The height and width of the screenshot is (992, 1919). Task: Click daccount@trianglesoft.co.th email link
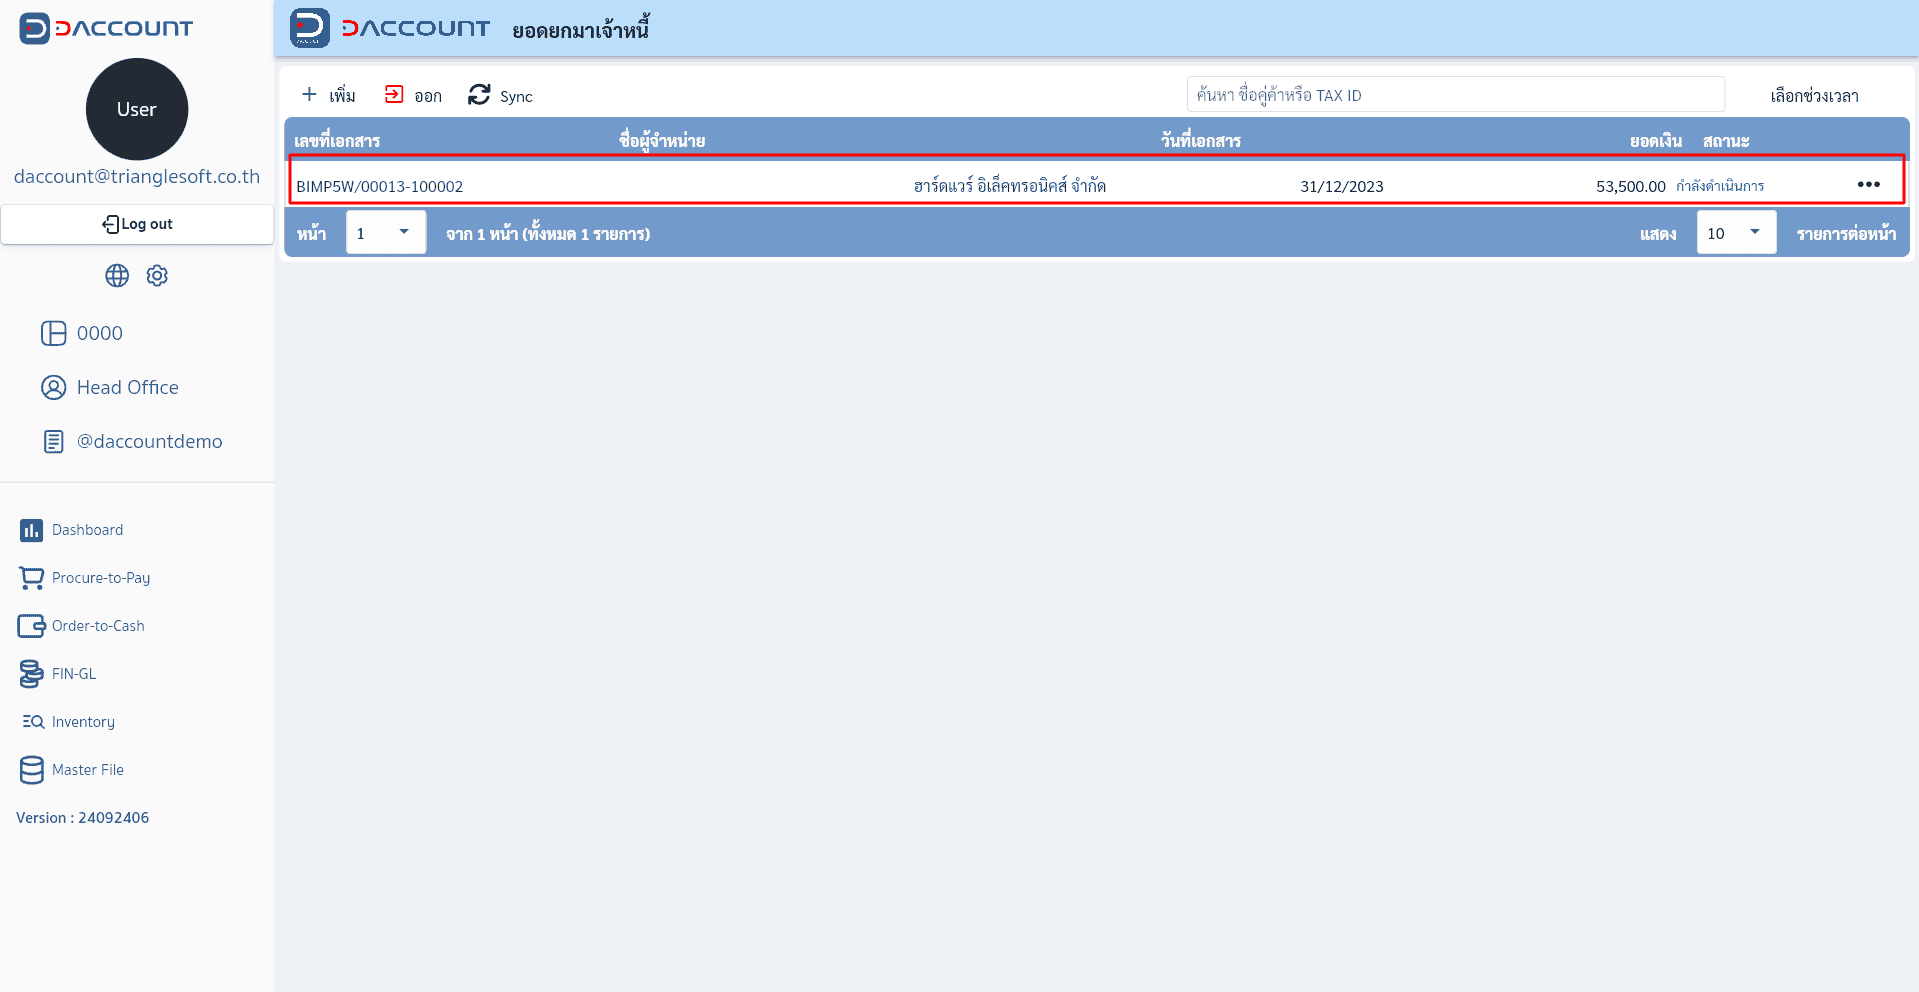point(137,177)
